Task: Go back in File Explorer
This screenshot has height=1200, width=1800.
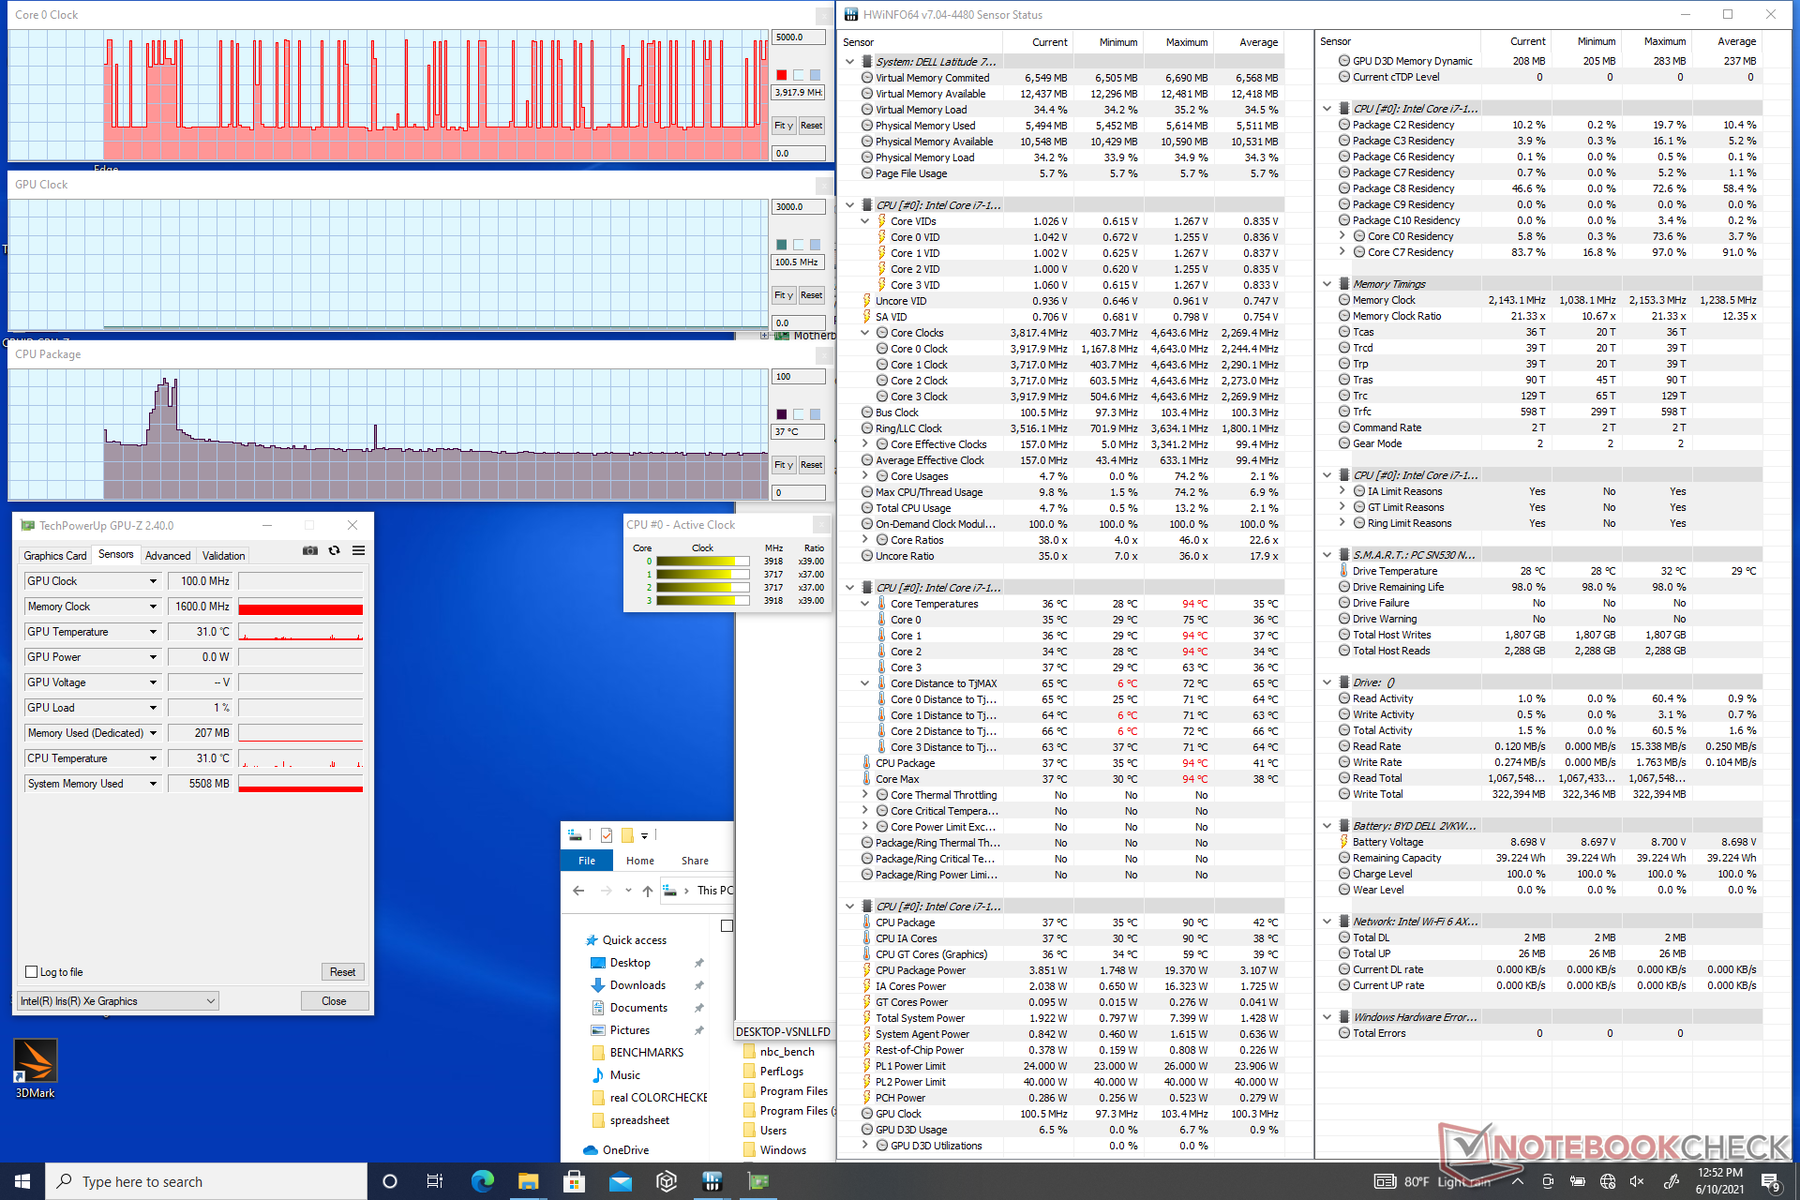Action: point(579,890)
